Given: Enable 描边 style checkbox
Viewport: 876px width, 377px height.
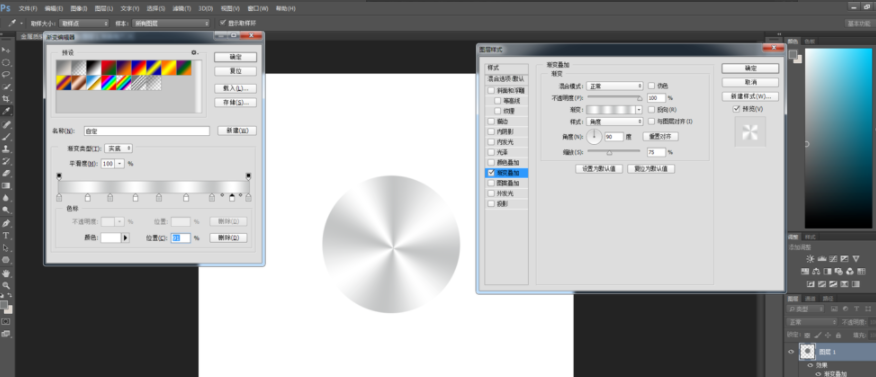Looking at the screenshot, I should point(491,121).
